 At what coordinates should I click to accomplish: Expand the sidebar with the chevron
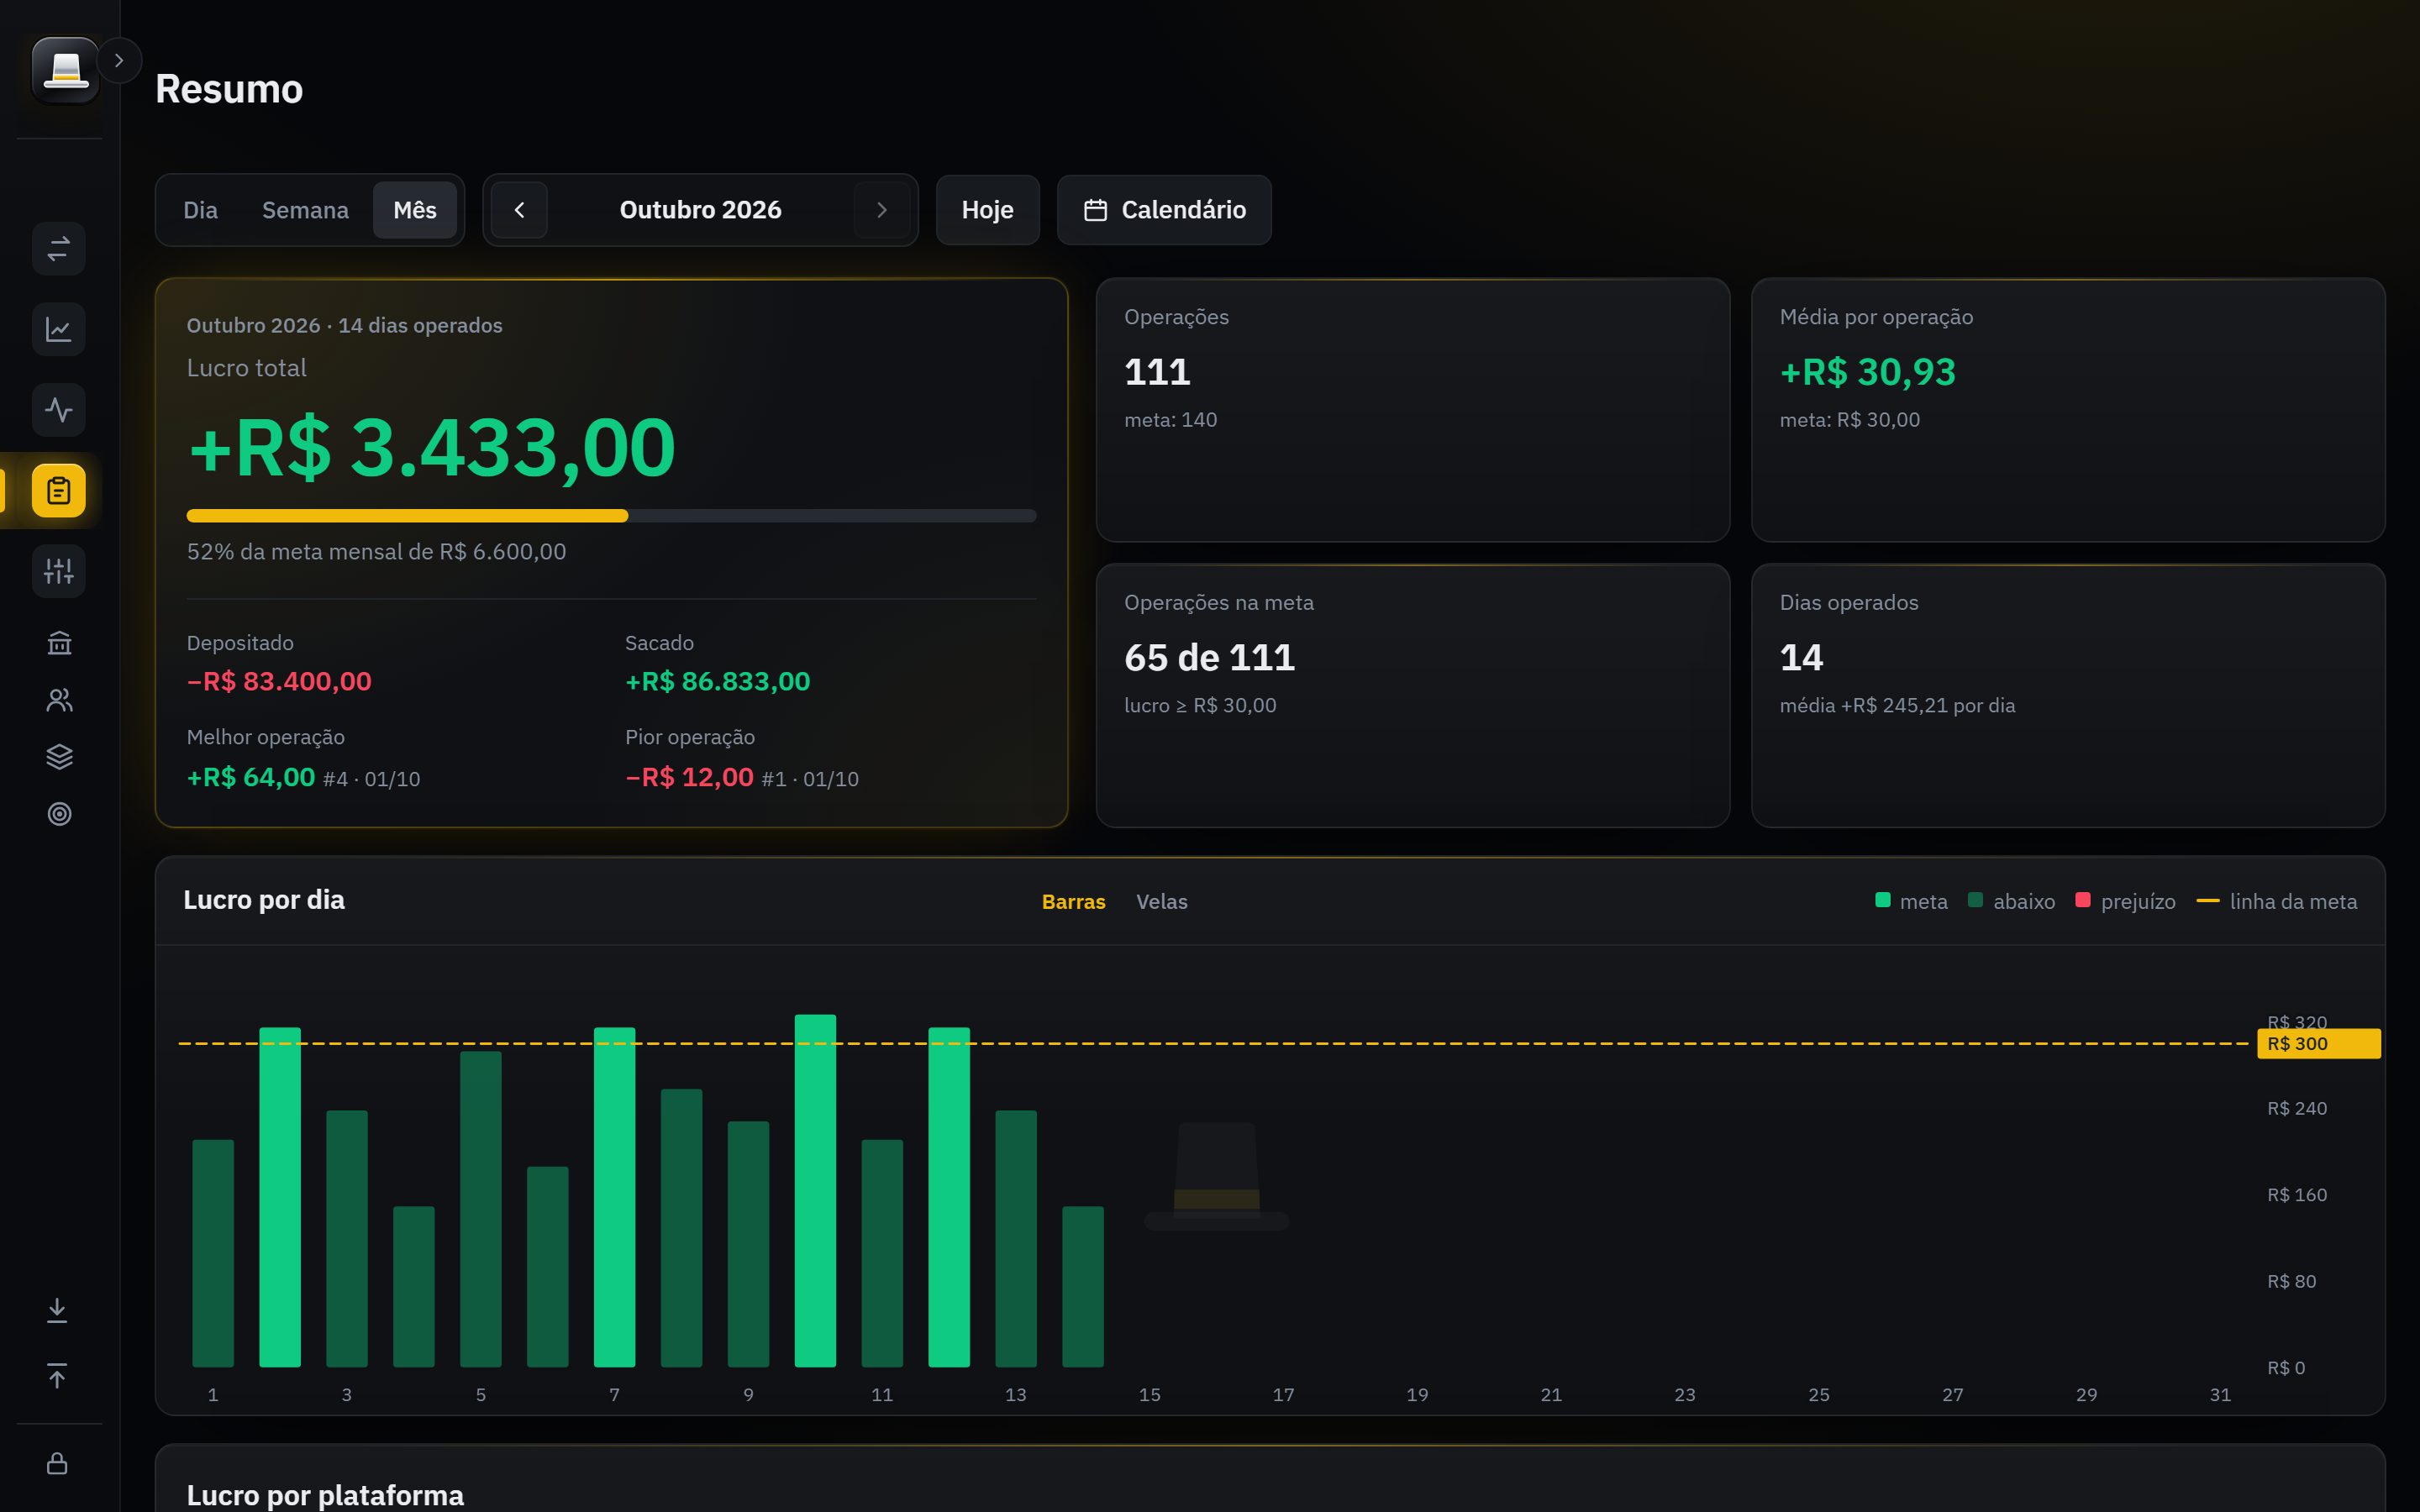119,61
